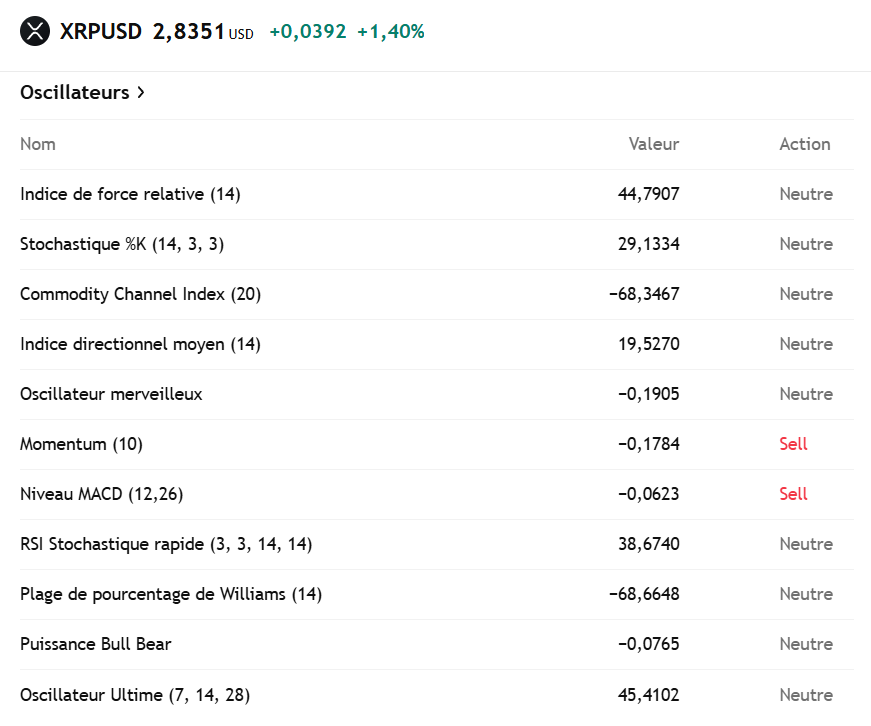Image resolution: width=871 pixels, height=726 pixels.
Task: Select the Oscillateur merveilleux indicator
Action: pyautogui.click(x=111, y=394)
